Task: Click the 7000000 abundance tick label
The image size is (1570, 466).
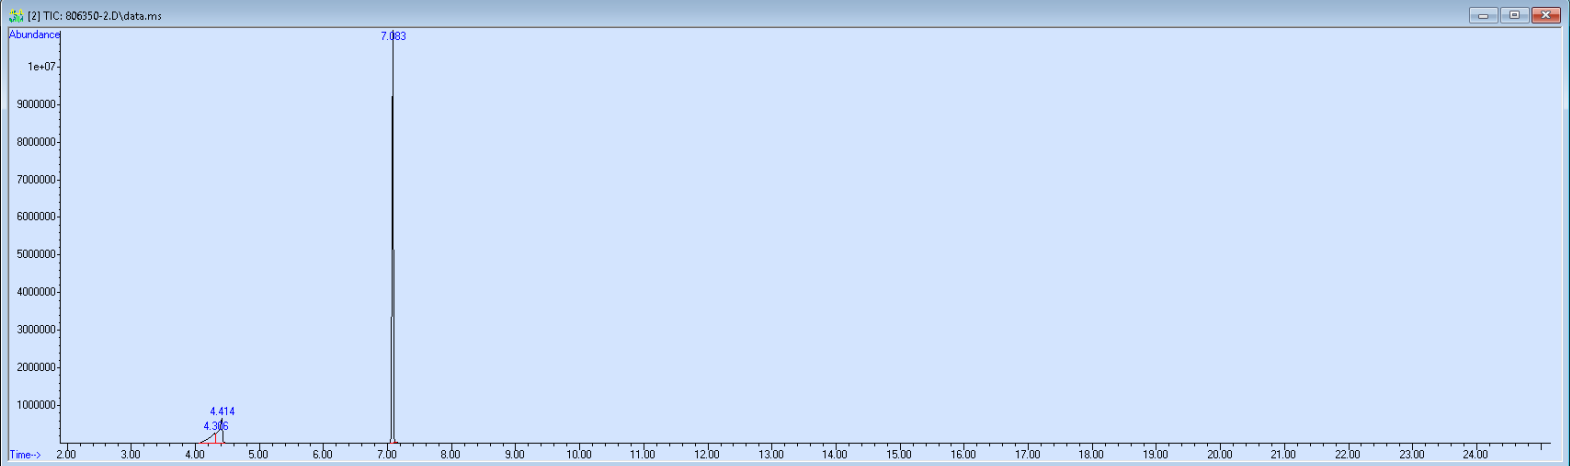Action: click(x=36, y=180)
